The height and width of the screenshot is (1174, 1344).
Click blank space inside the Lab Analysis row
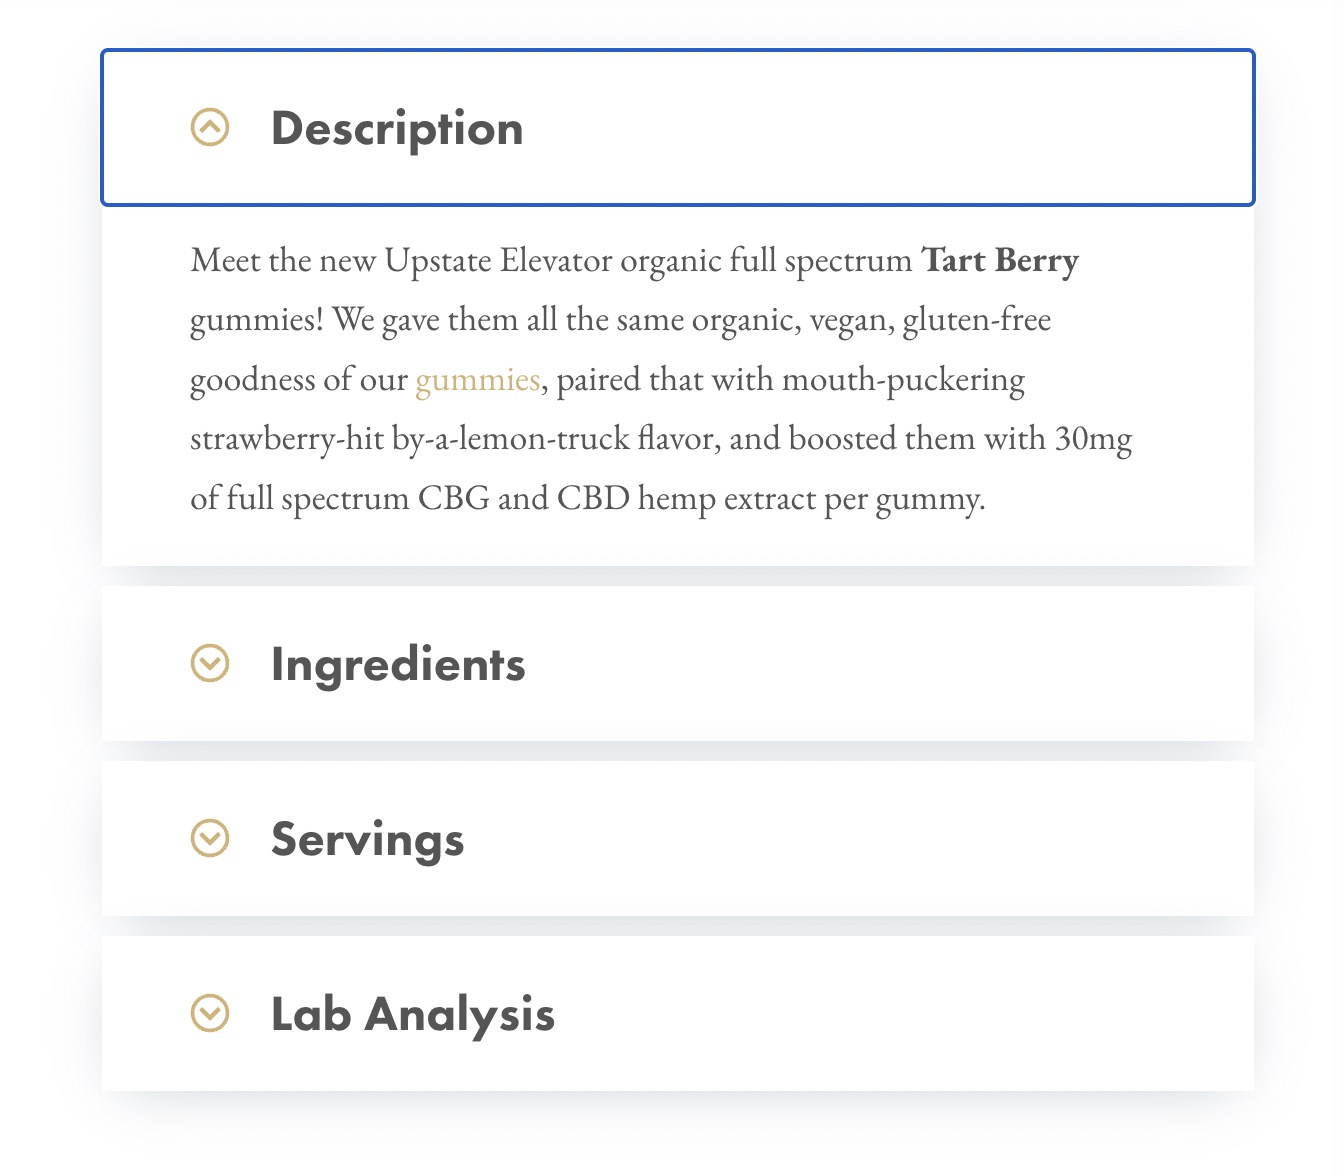pyautogui.click(x=900, y=1013)
